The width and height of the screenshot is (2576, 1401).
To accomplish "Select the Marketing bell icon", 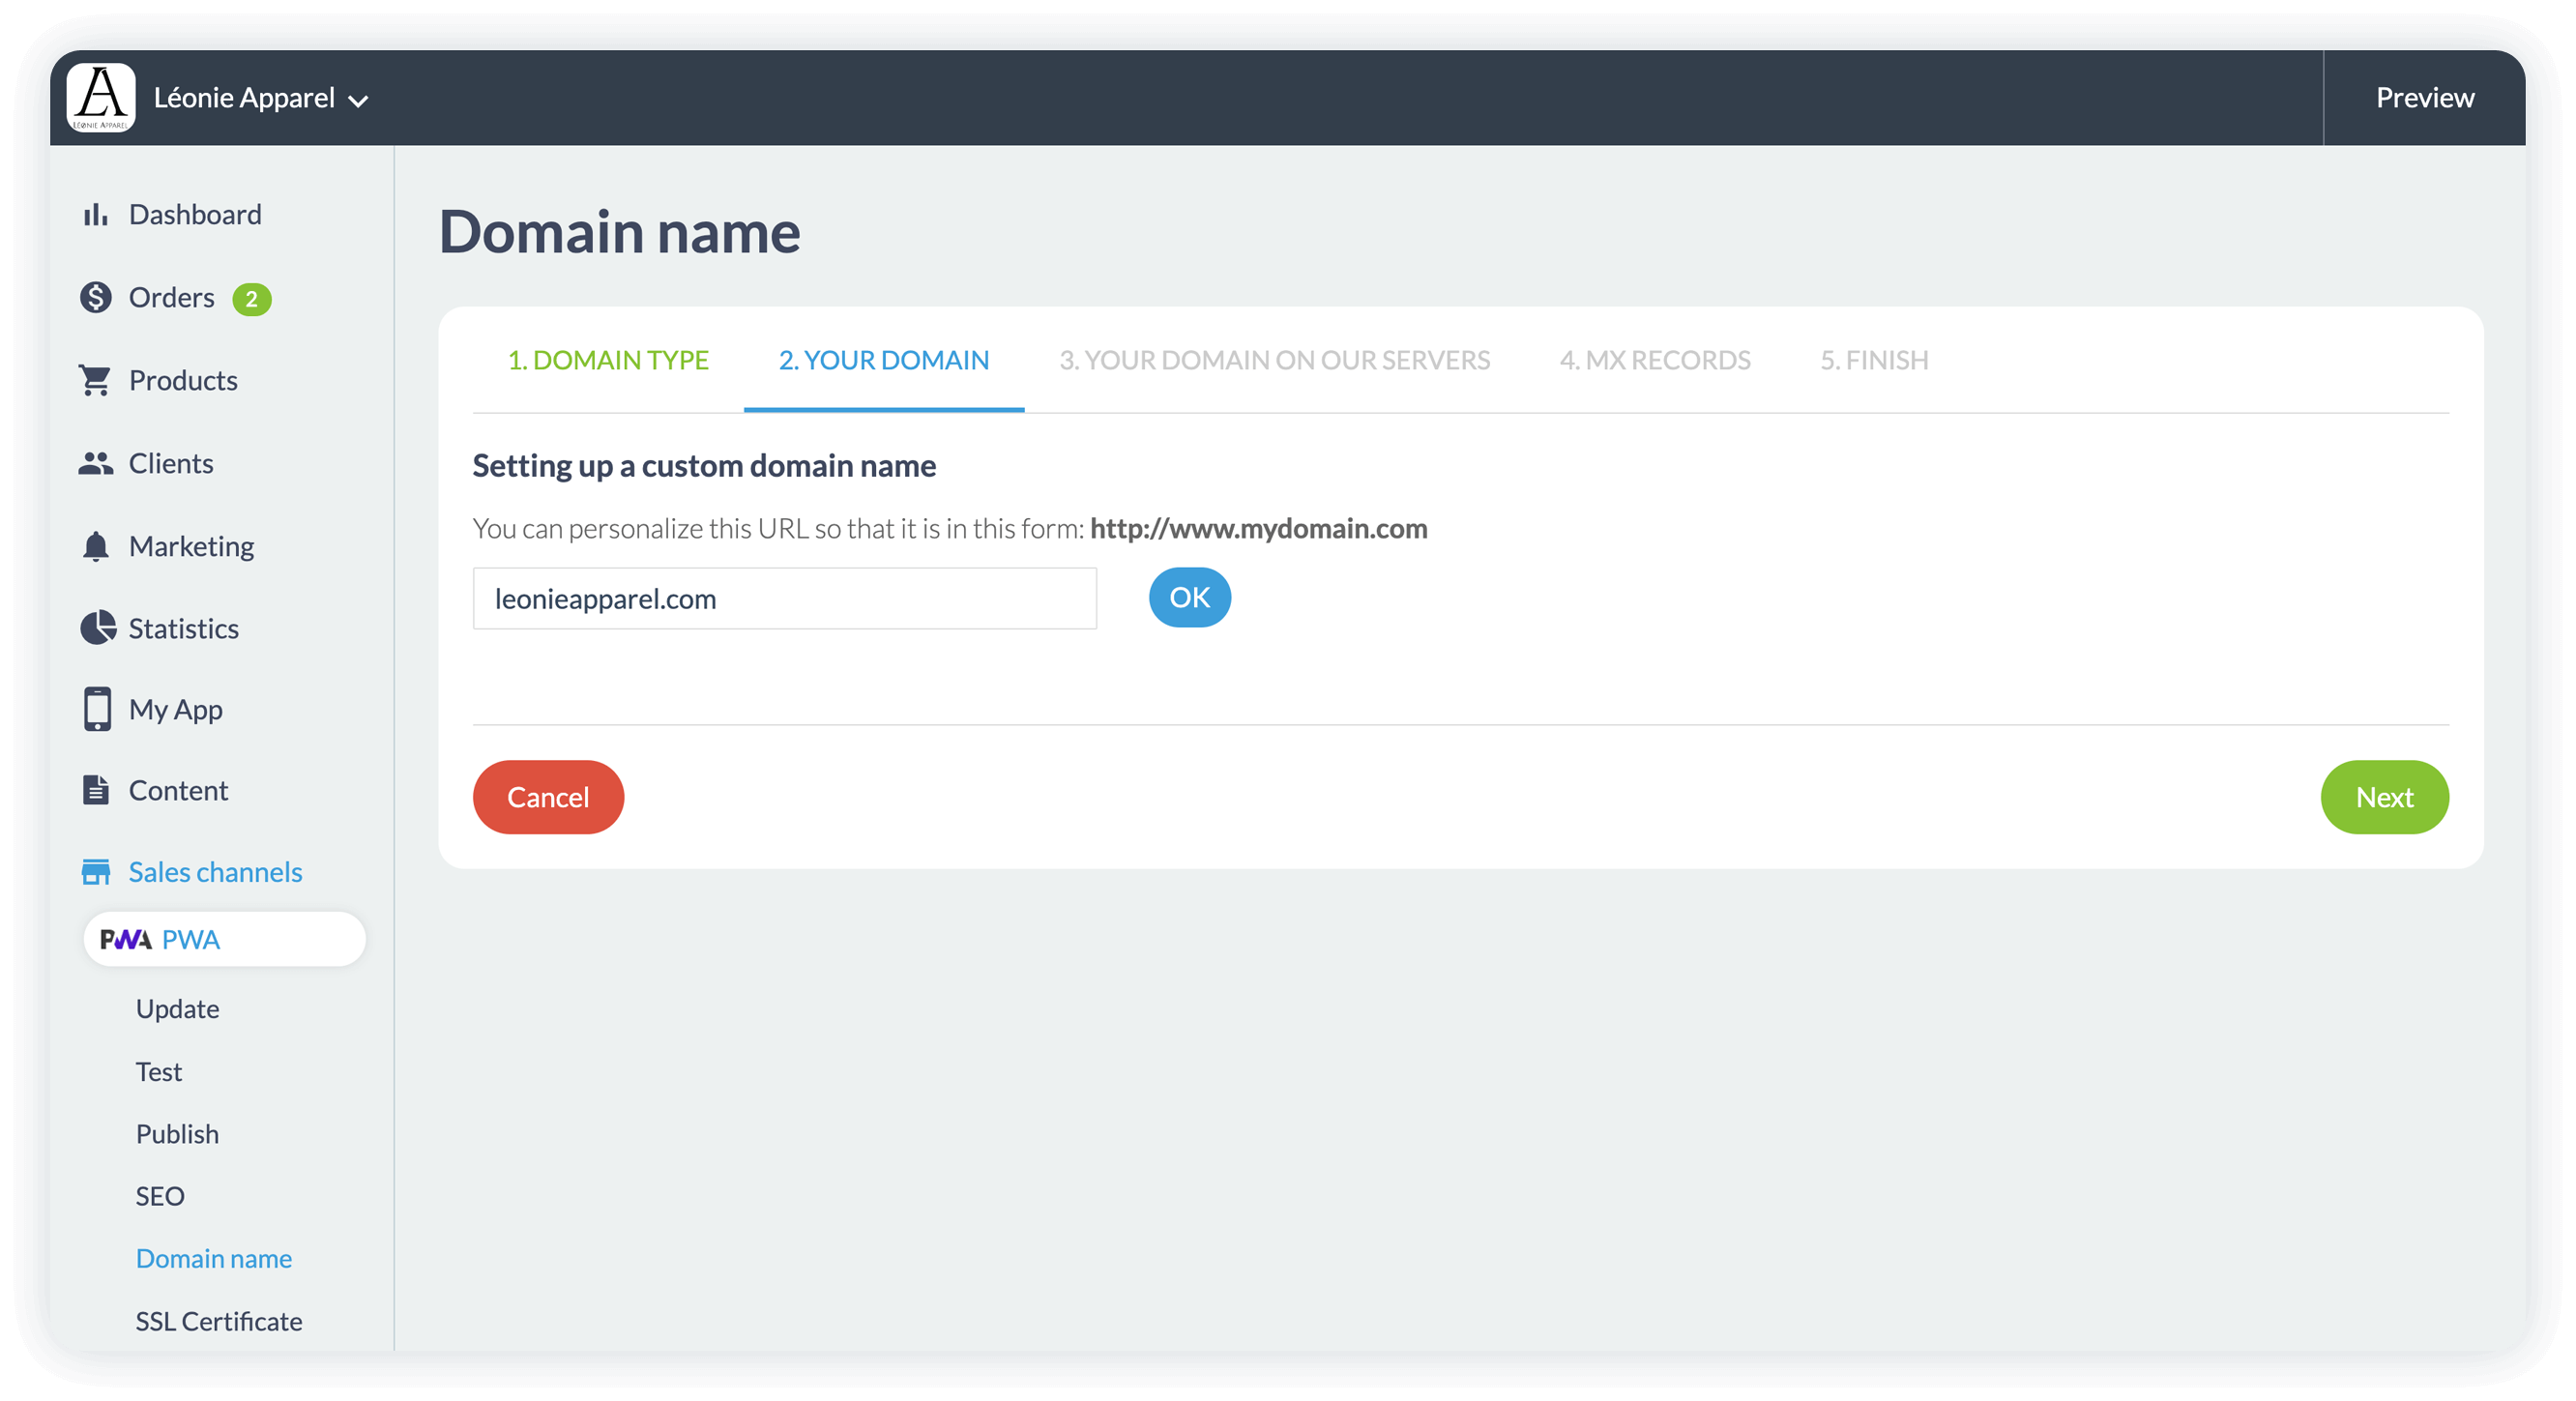I will 96,545.
